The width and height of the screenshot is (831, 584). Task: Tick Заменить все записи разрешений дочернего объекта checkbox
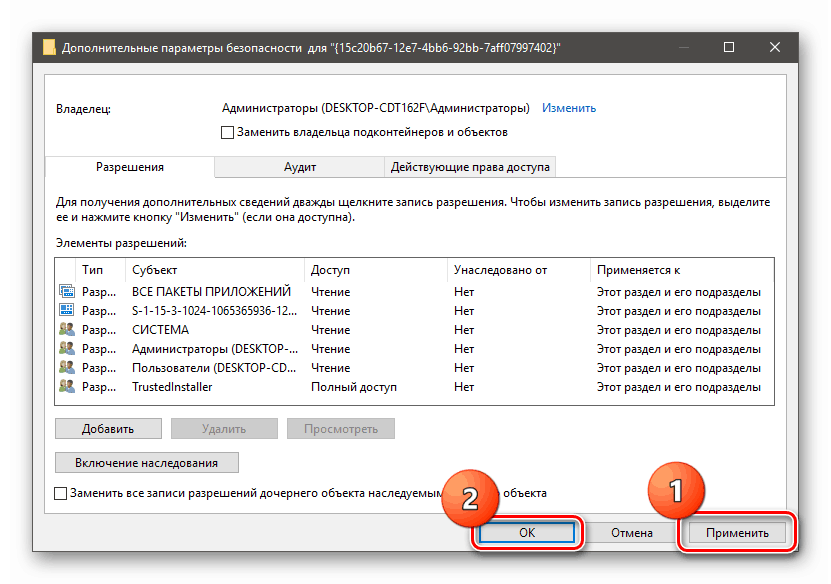[60, 493]
